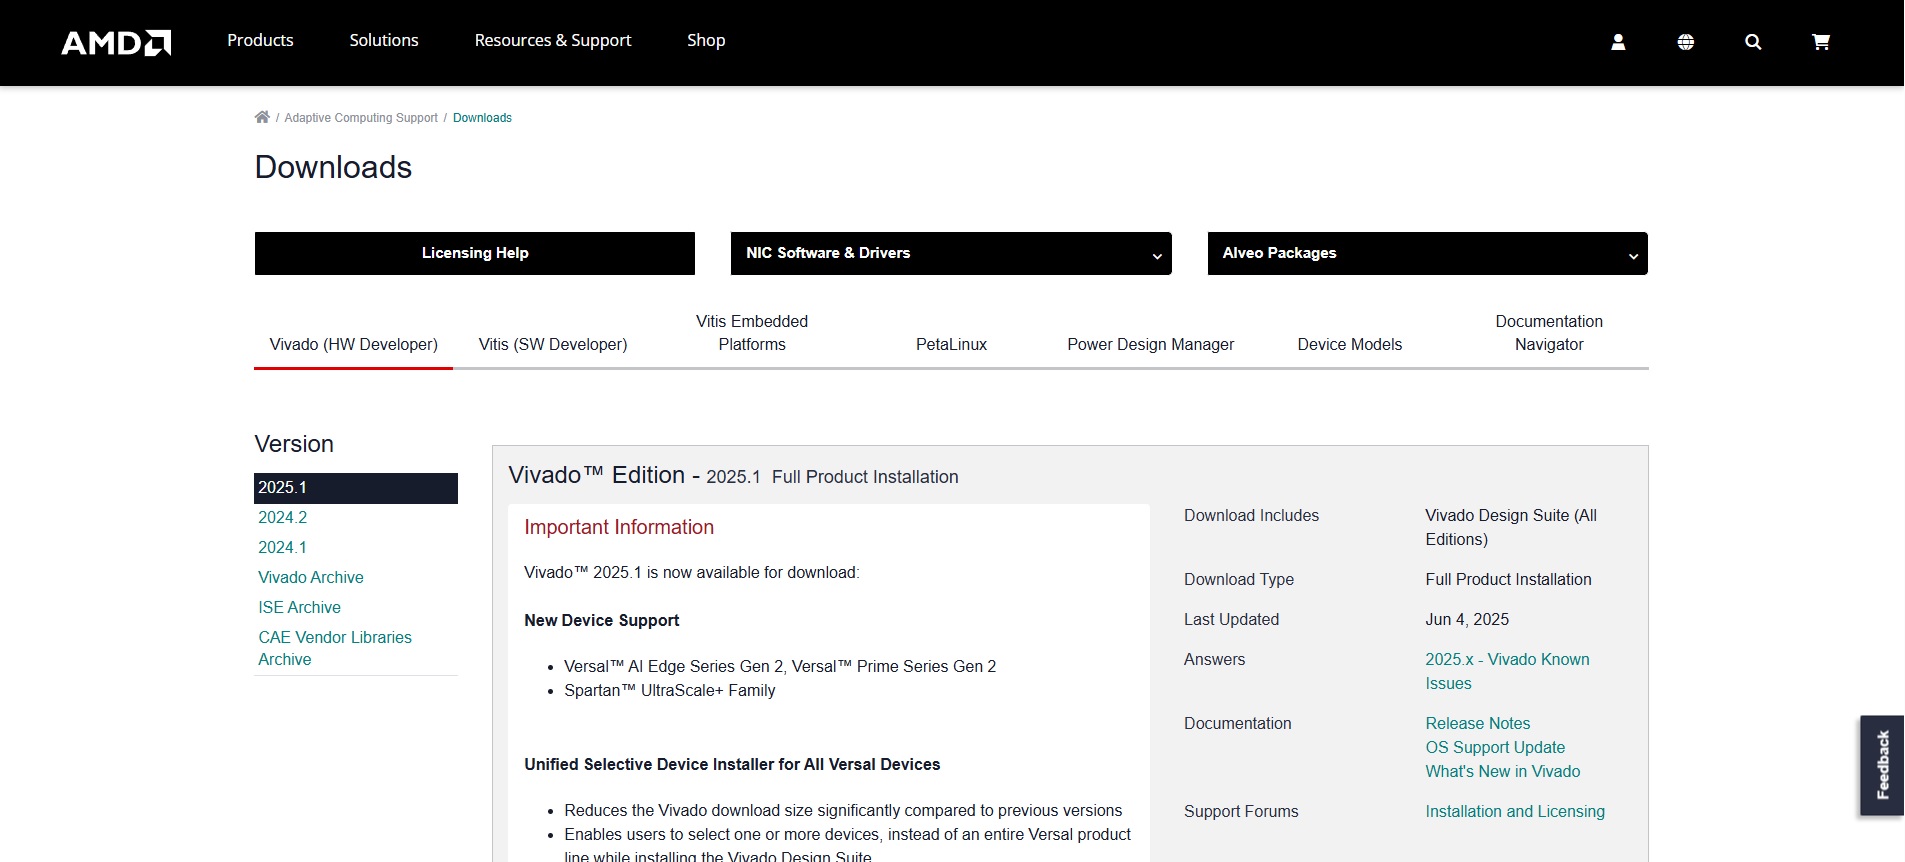
Task: Click 'Vivado Design Suite (All Editions)' text
Action: pyautogui.click(x=1511, y=527)
